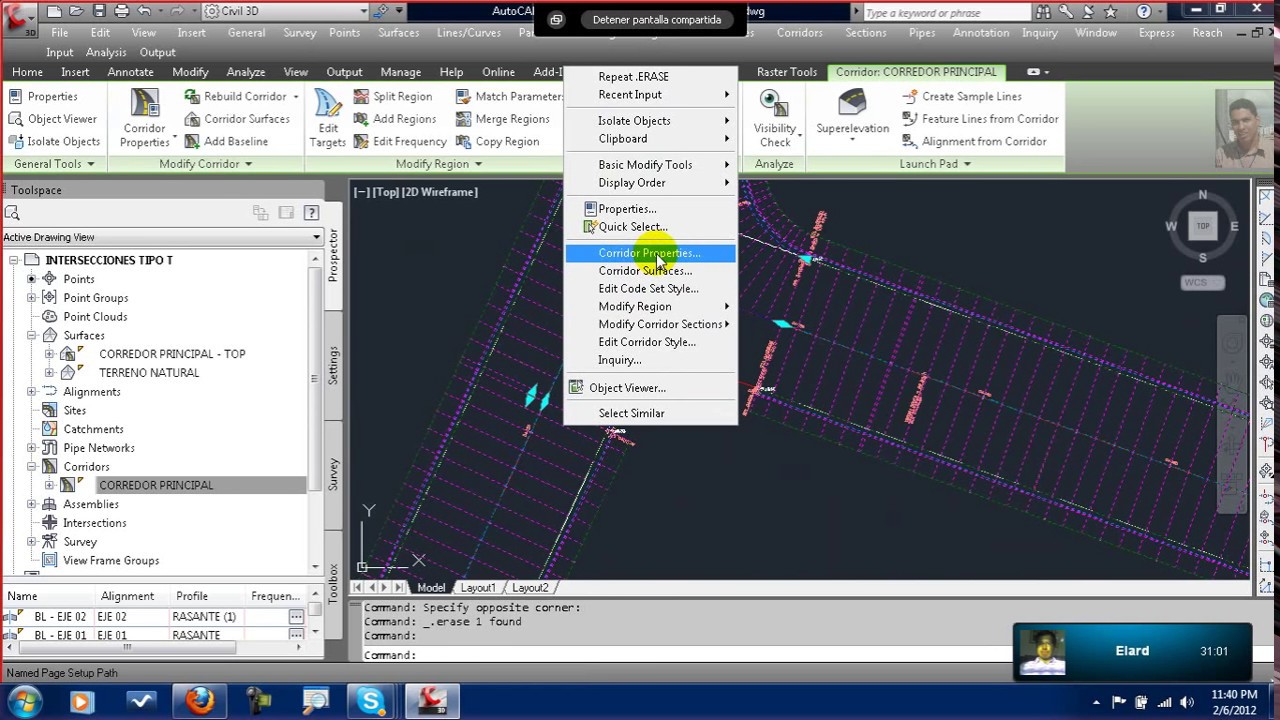Click Create Sample Lines
Image resolution: width=1280 pixels, height=720 pixels.
[961, 96]
